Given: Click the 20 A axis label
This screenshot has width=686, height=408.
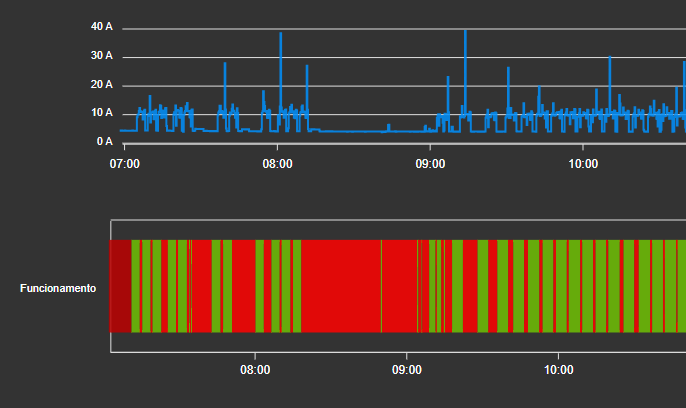Looking at the screenshot, I should coord(102,84).
